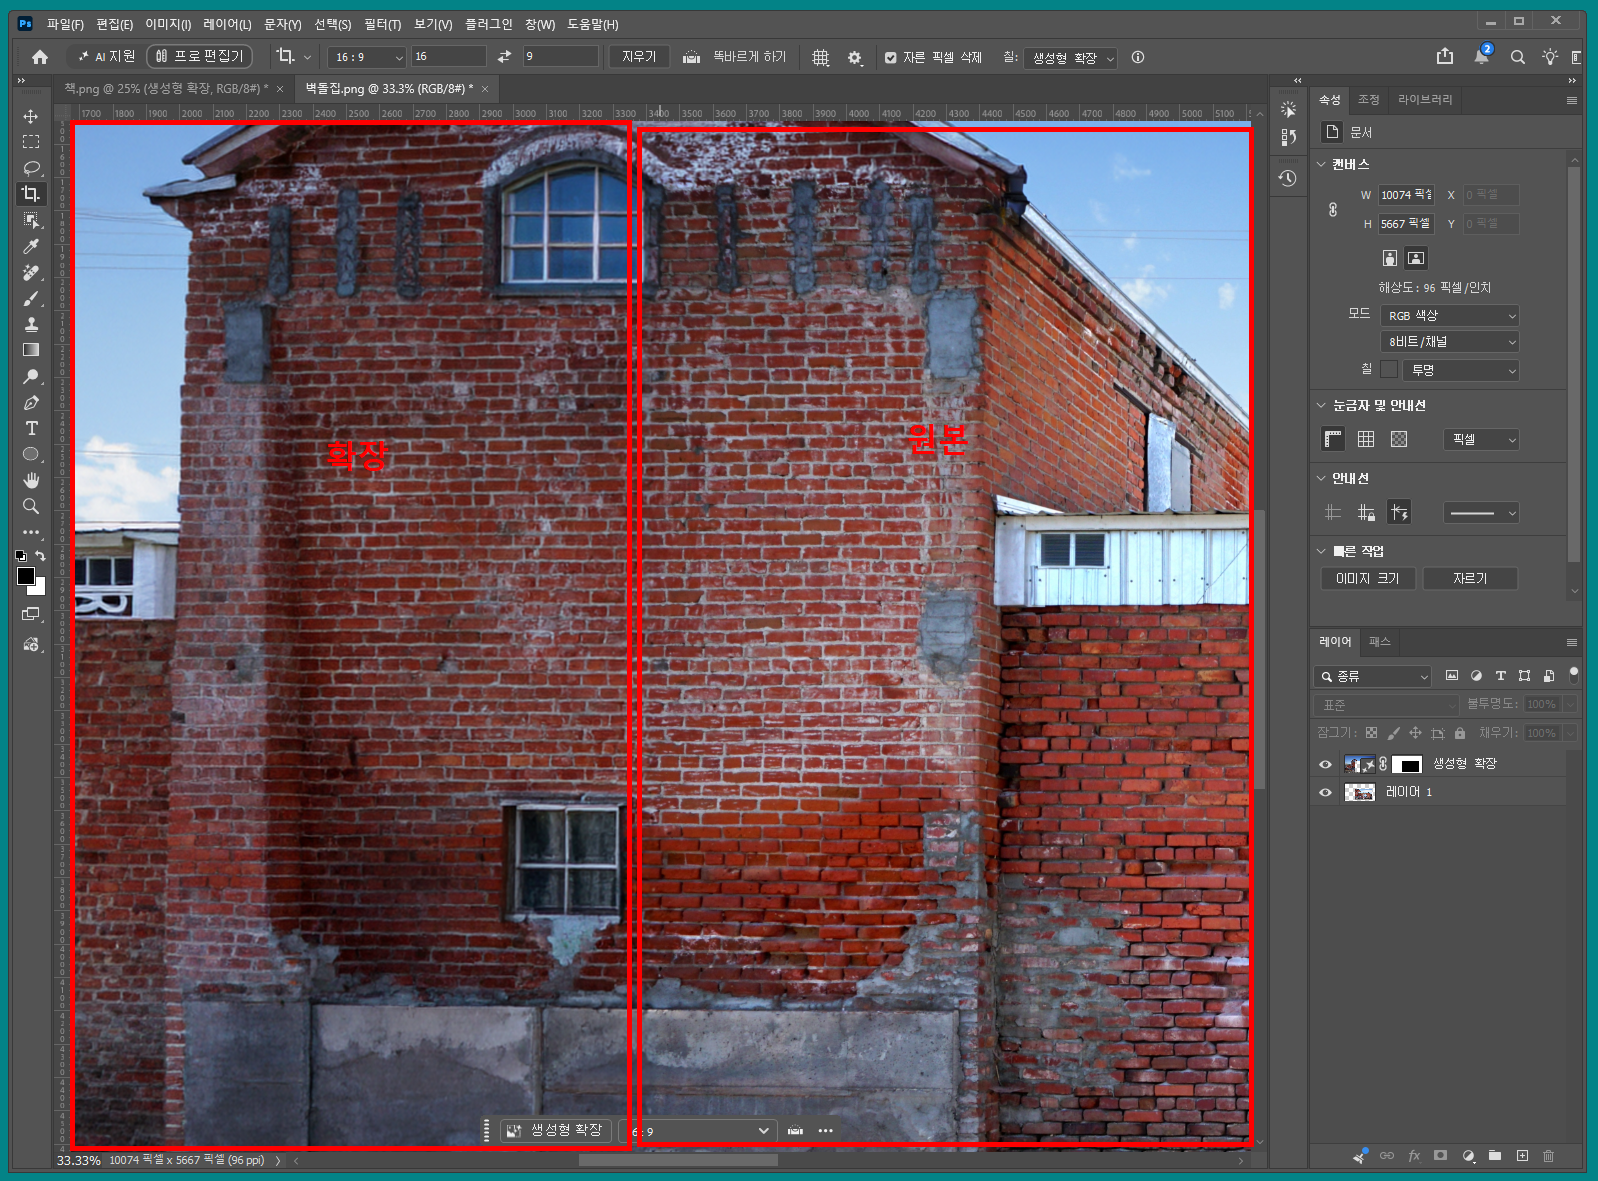Toggle the grid display button
The width and height of the screenshot is (1598, 1181).
point(1366,439)
